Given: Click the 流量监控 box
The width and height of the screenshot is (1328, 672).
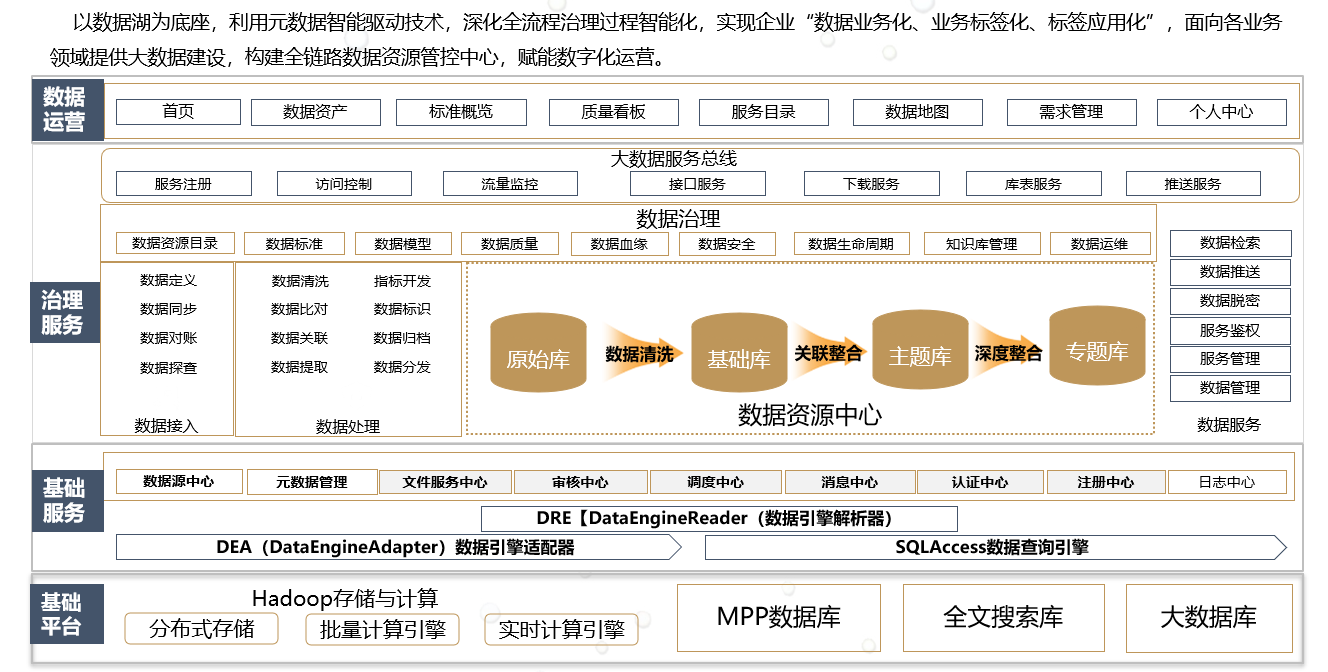Looking at the screenshot, I should (x=510, y=184).
